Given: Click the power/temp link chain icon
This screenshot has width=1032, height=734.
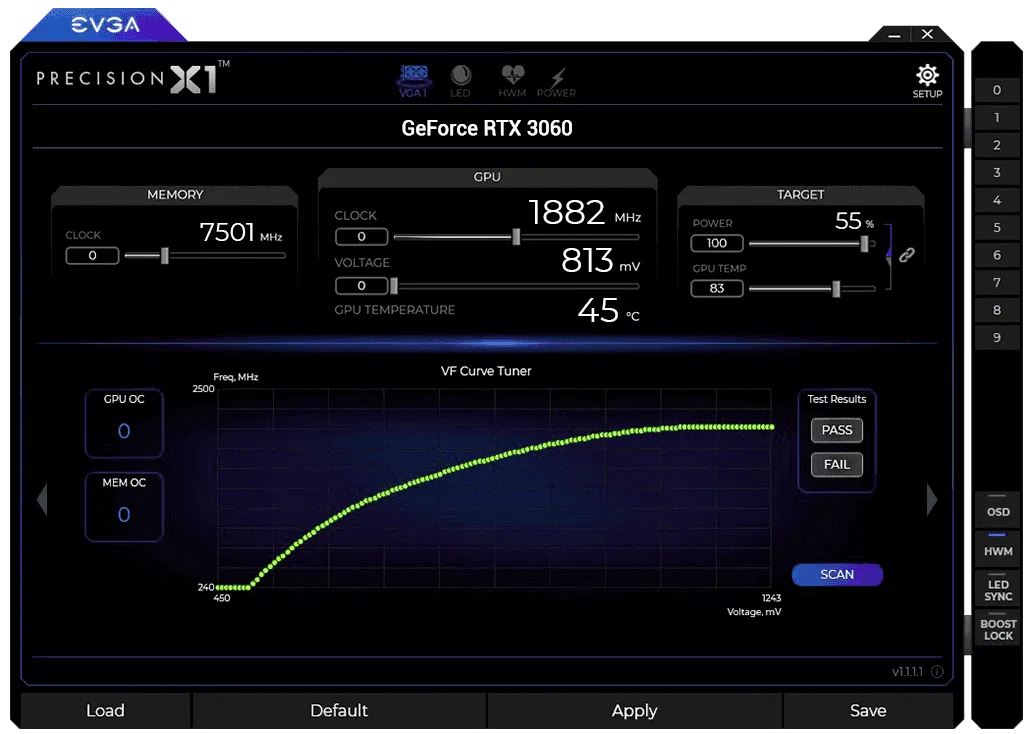Looking at the screenshot, I should 906,255.
